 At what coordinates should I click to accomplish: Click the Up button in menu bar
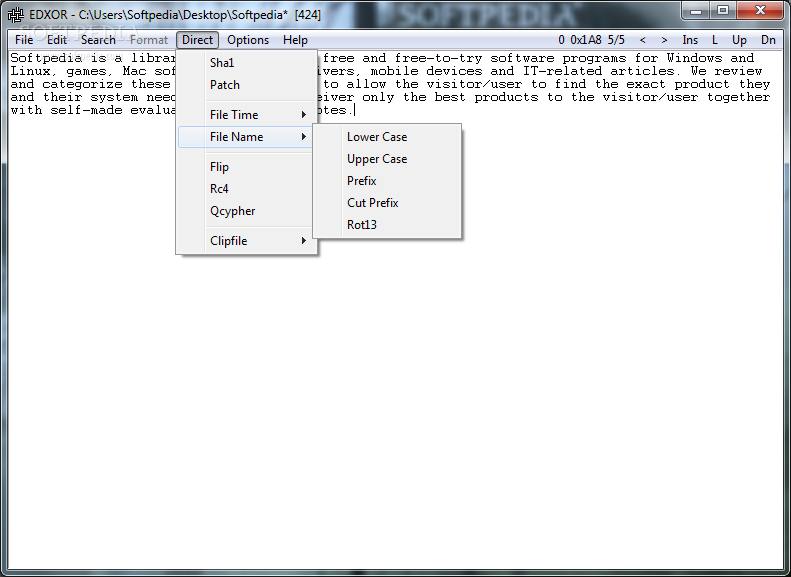pyautogui.click(x=740, y=40)
